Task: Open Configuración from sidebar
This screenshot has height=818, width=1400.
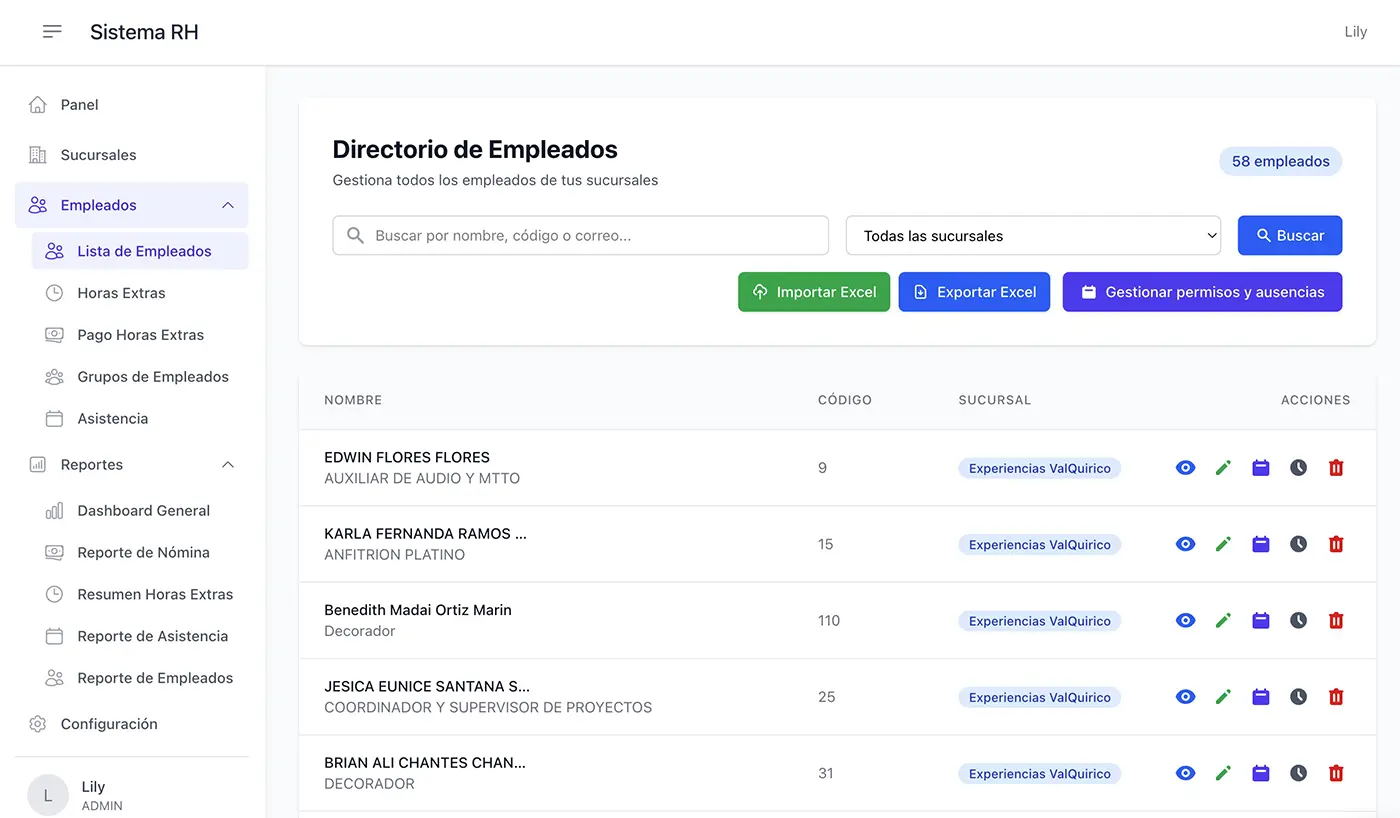Action: point(110,723)
